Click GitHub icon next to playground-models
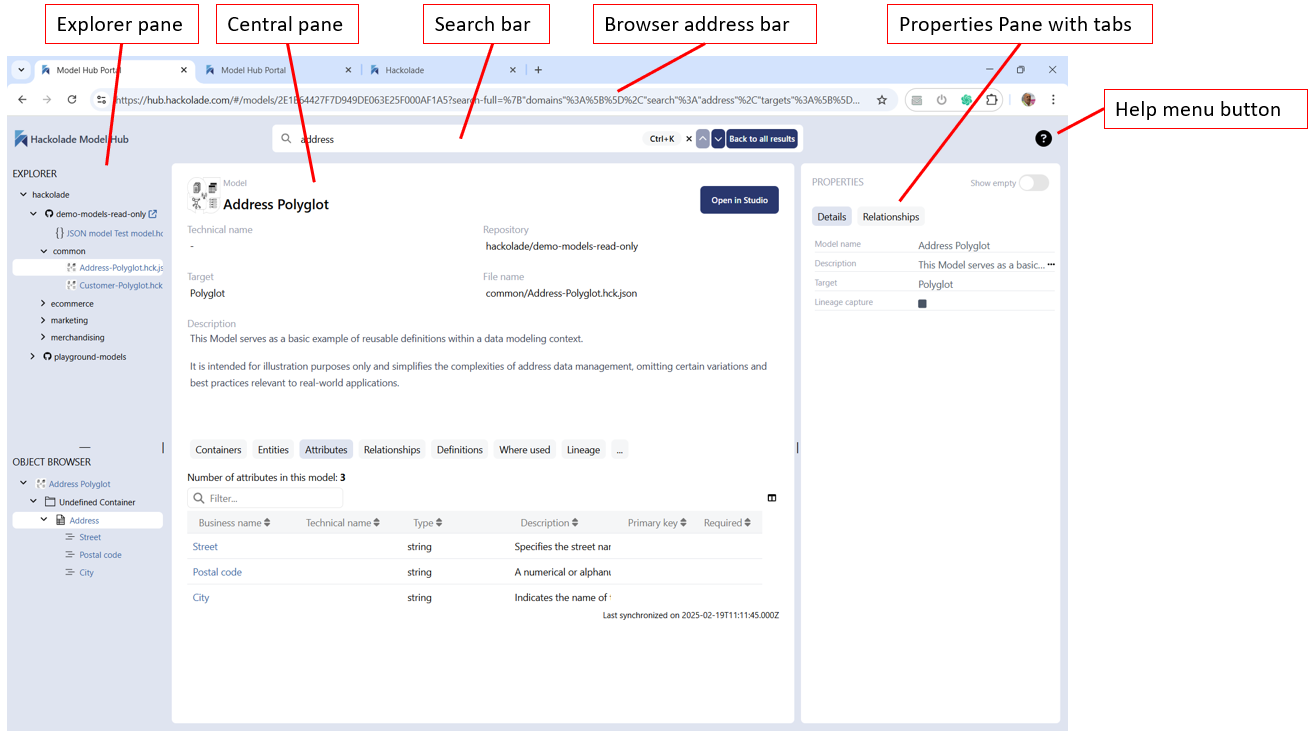The width and height of the screenshot is (1311, 738). point(47,356)
